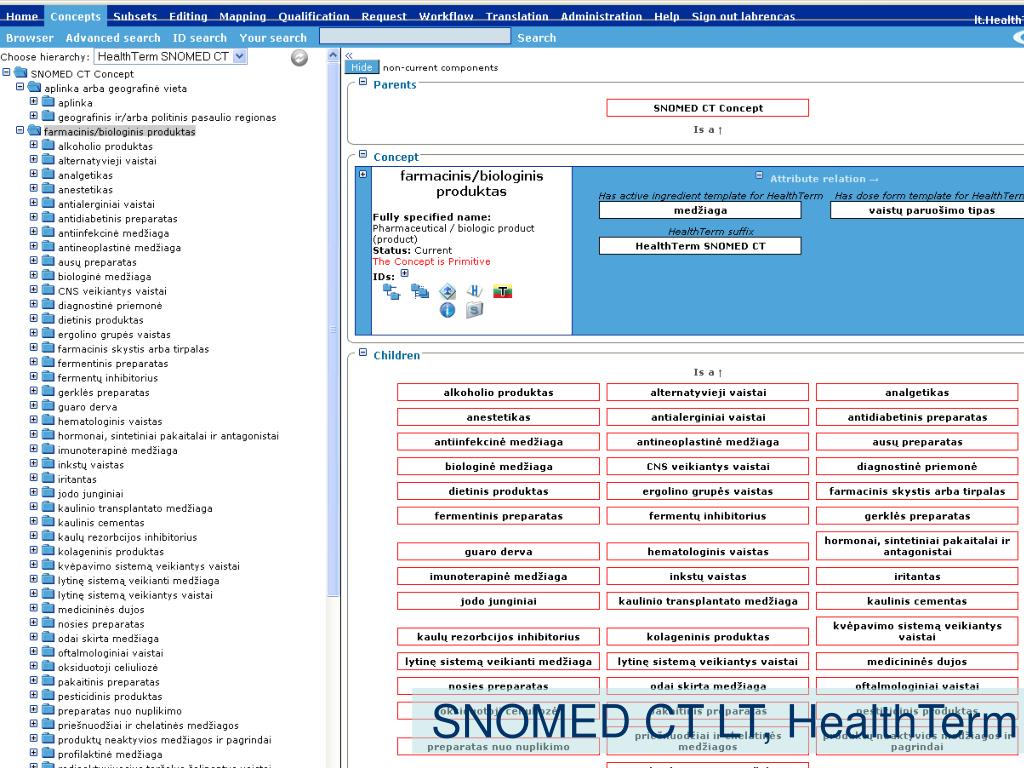Click the folder icon beside medicininės dujos
The width and height of the screenshot is (1024, 768).
48,609
